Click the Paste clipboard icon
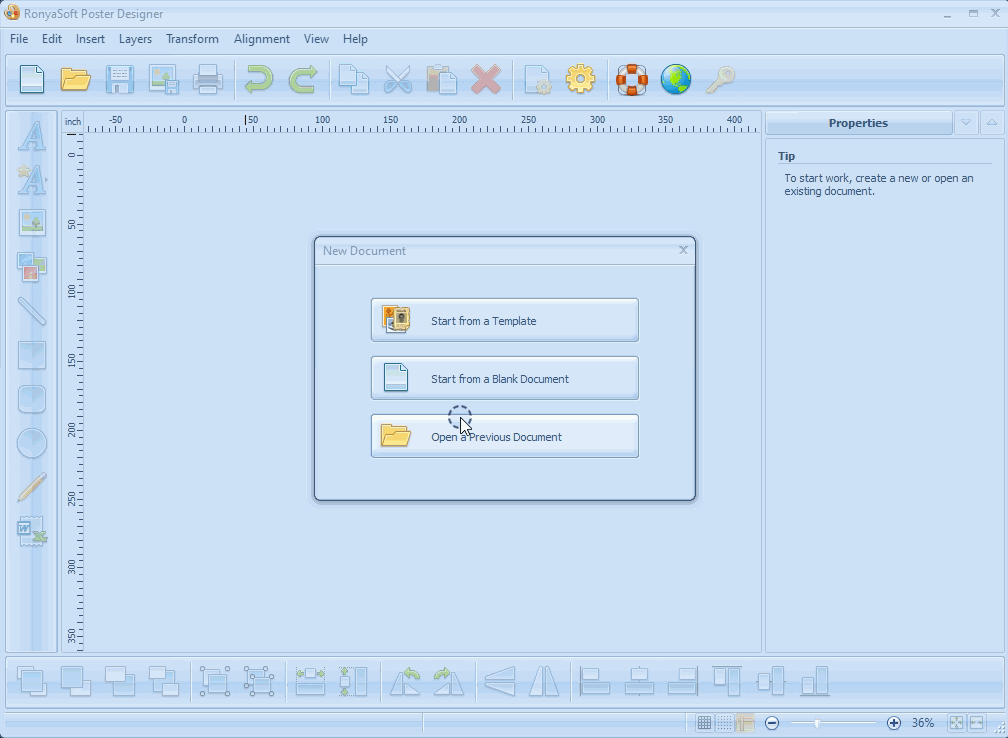Viewport: 1008px width, 738px height. click(442, 80)
